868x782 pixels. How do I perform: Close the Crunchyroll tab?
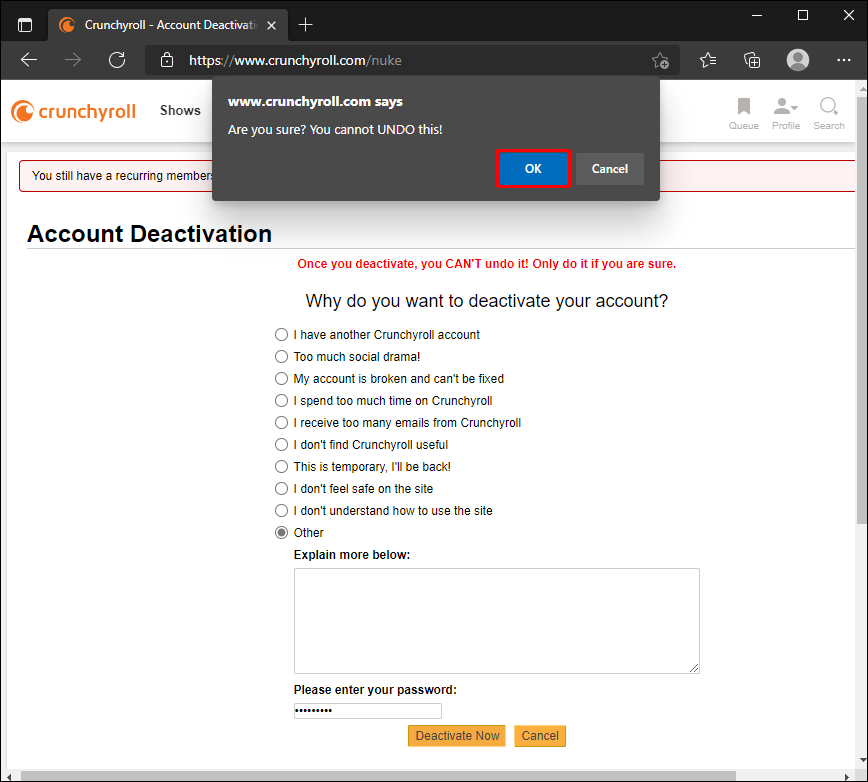(271, 25)
